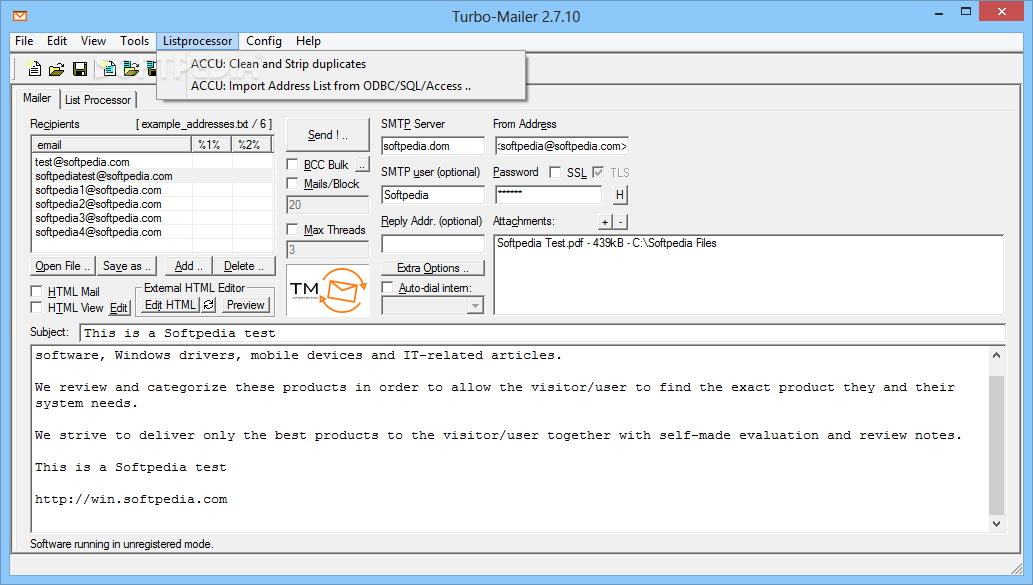Click the Delete recipient button
1033x585 pixels.
(x=244, y=266)
